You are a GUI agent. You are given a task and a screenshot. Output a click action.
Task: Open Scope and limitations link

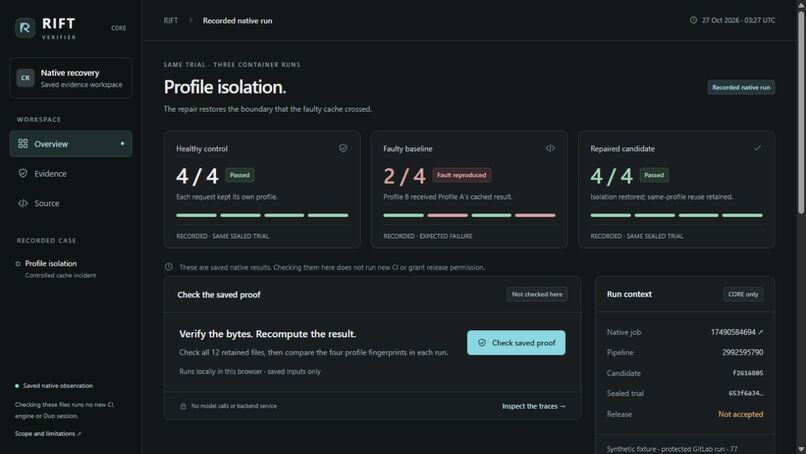(x=48, y=433)
